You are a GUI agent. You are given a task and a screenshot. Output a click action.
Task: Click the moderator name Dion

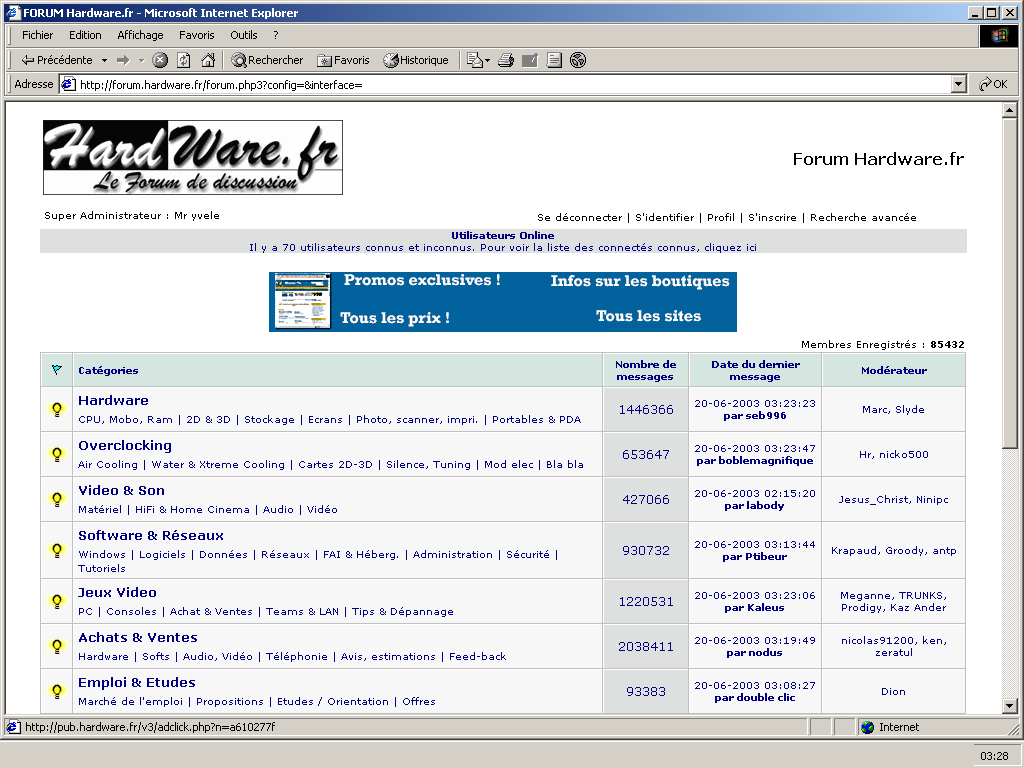893,692
